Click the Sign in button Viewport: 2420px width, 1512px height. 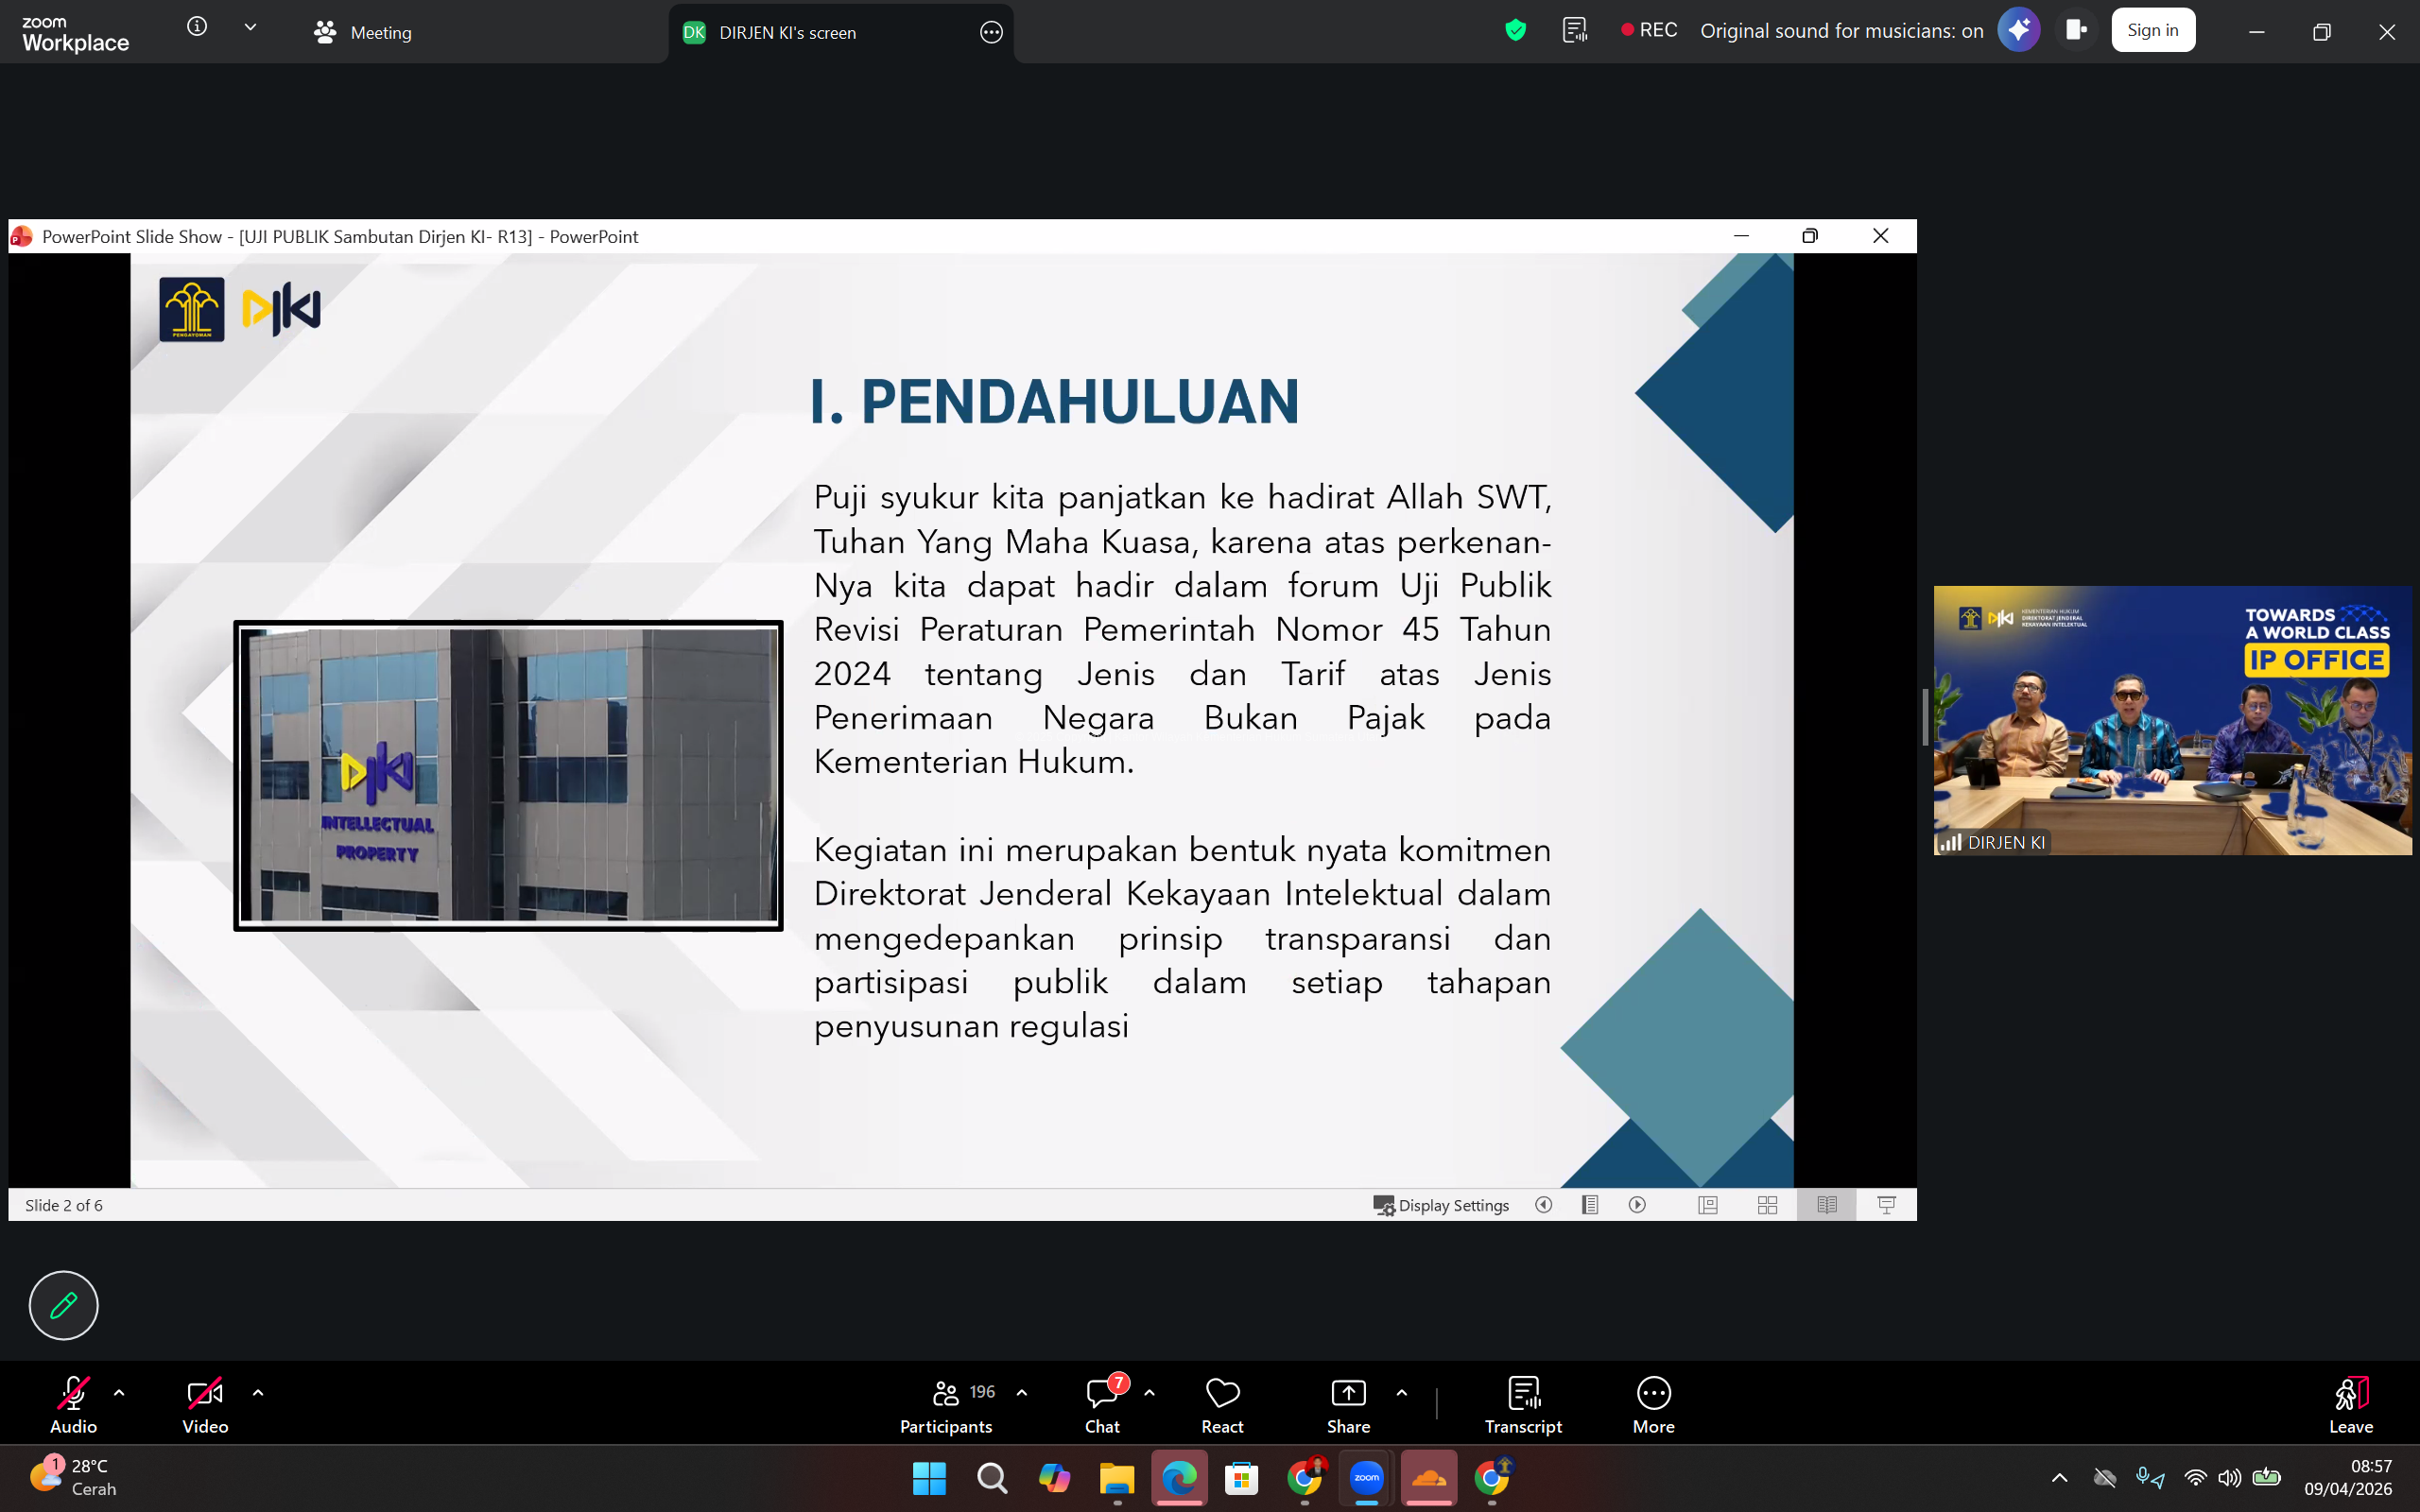pyautogui.click(x=2152, y=29)
